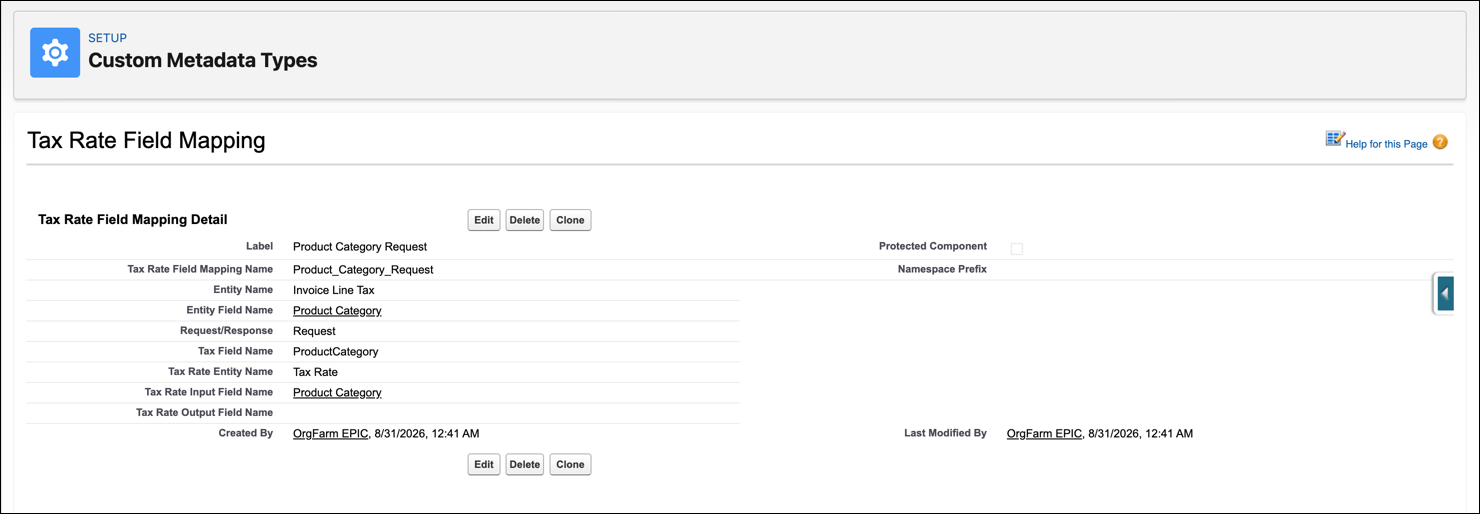This screenshot has height=514, width=1480.
Task: Open OrgFarm EPIC link under Last Modified By
Action: point(1045,434)
